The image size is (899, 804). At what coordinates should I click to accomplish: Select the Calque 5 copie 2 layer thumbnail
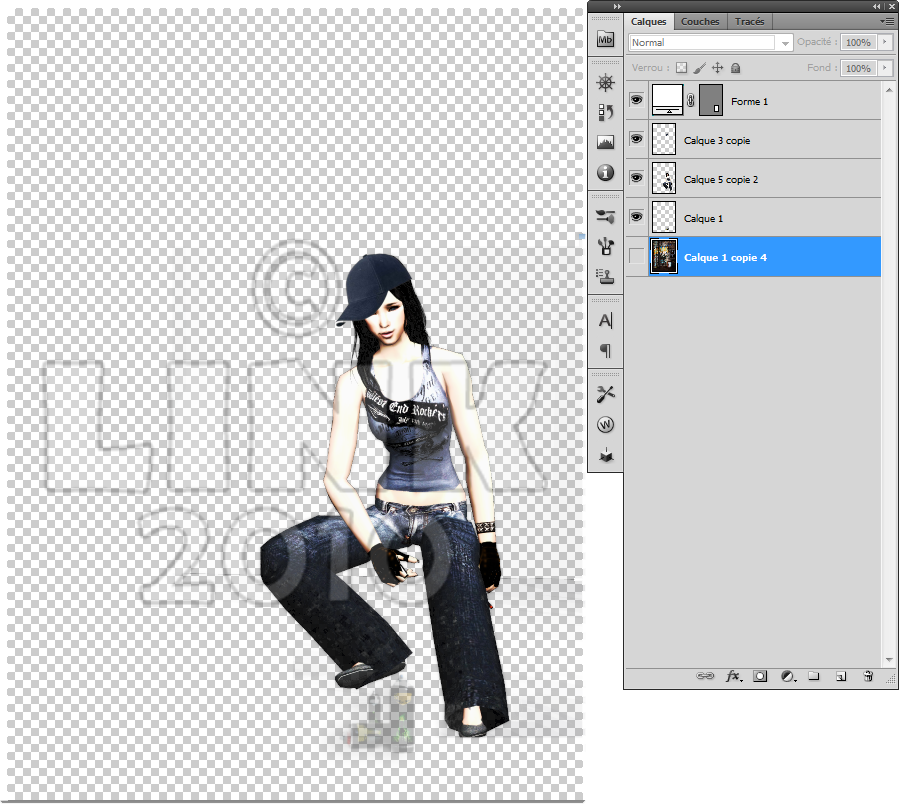tap(664, 179)
